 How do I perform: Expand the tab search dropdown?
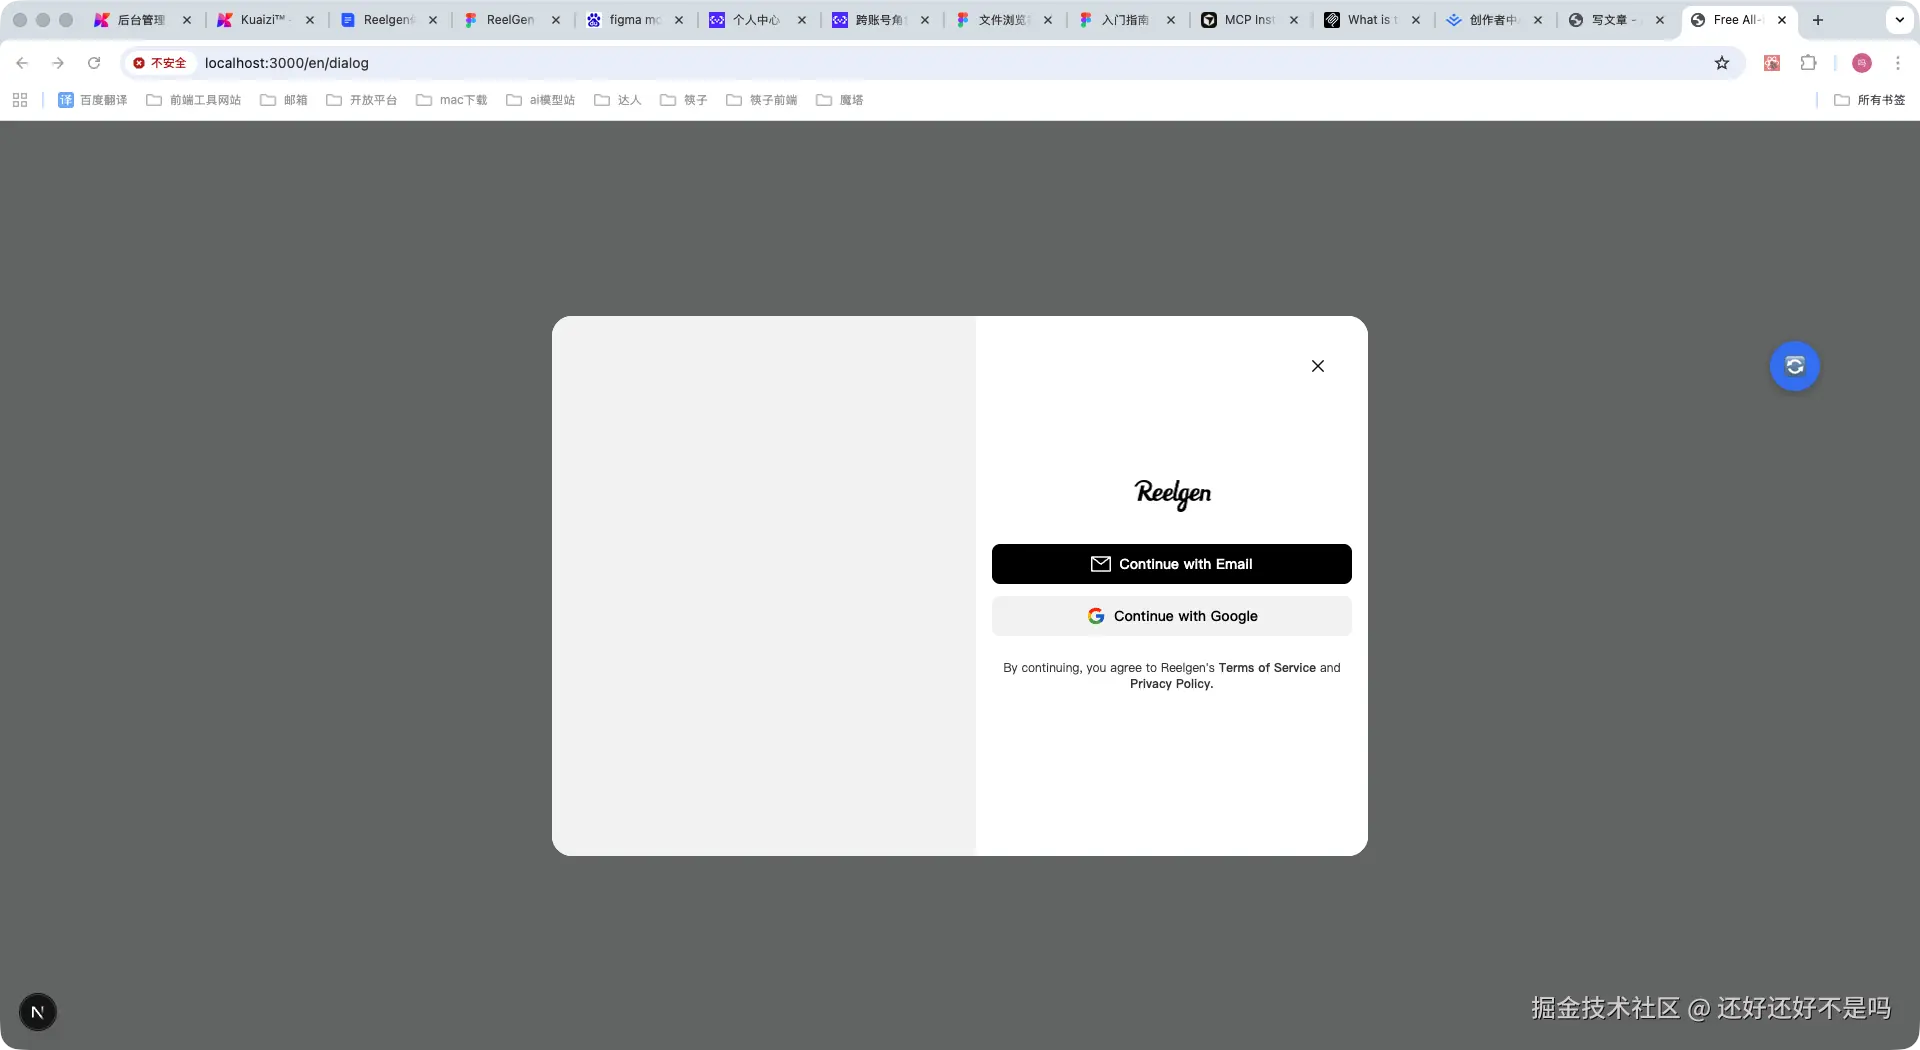pos(1899,20)
